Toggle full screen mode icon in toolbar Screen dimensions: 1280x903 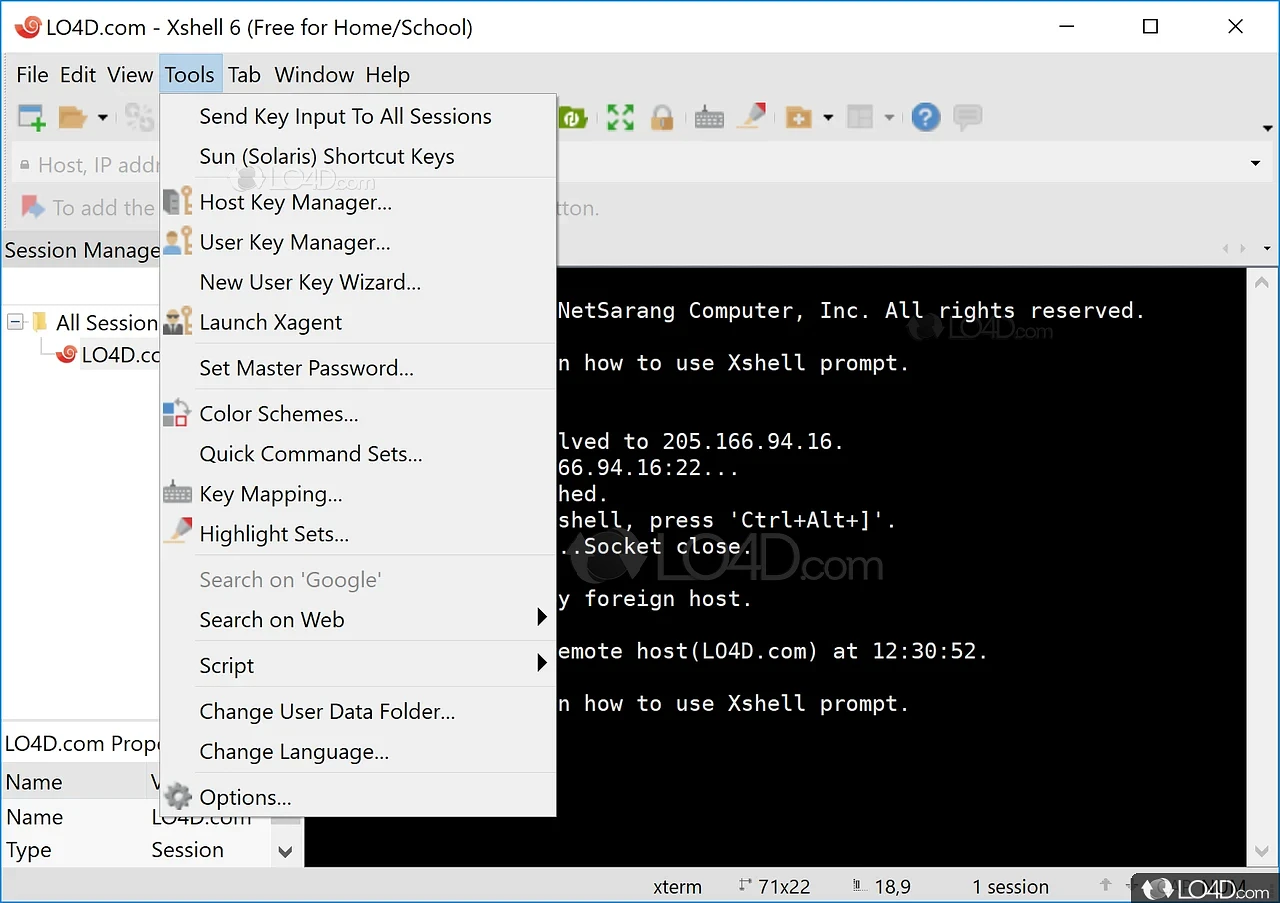620,118
